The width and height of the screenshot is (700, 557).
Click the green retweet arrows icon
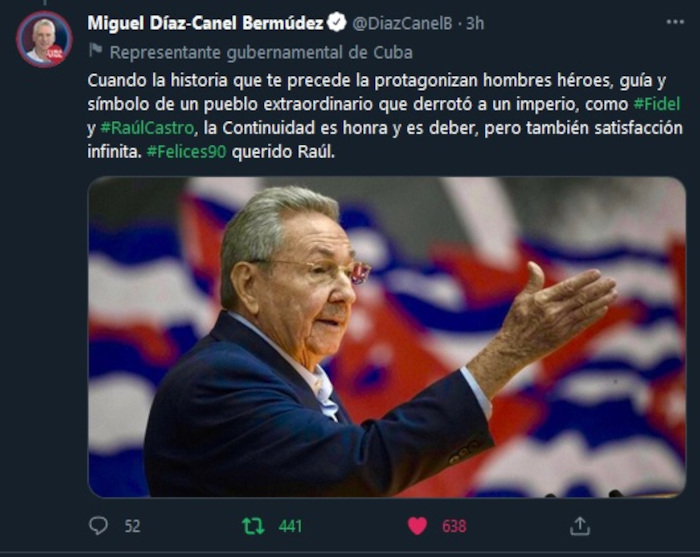coord(253,526)
